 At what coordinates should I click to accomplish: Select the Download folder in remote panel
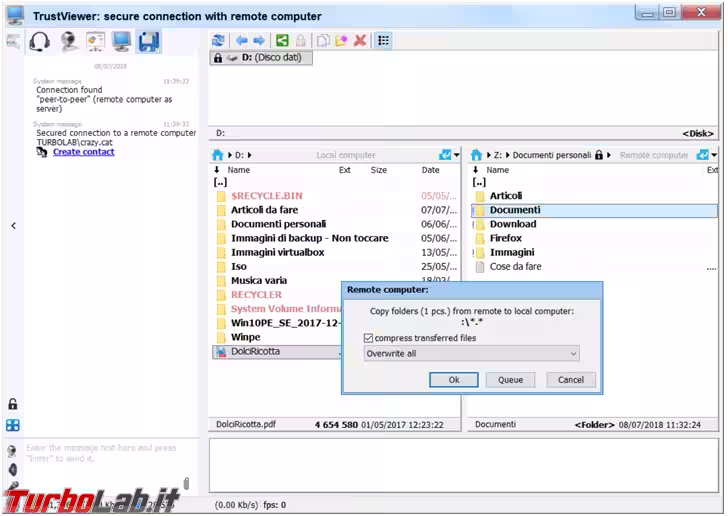[x=513, y=224]
